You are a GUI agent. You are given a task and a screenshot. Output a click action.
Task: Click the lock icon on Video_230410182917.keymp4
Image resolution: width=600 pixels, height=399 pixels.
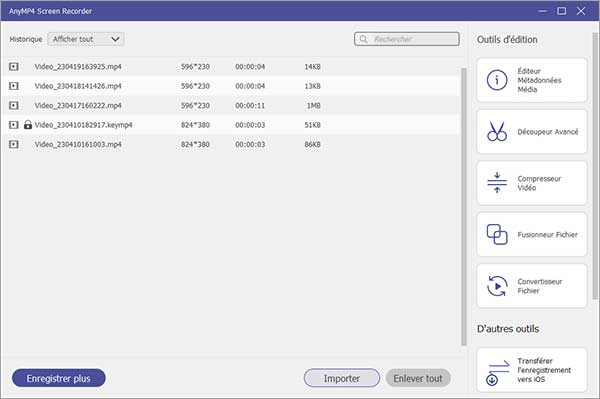[x=28, y=125]
